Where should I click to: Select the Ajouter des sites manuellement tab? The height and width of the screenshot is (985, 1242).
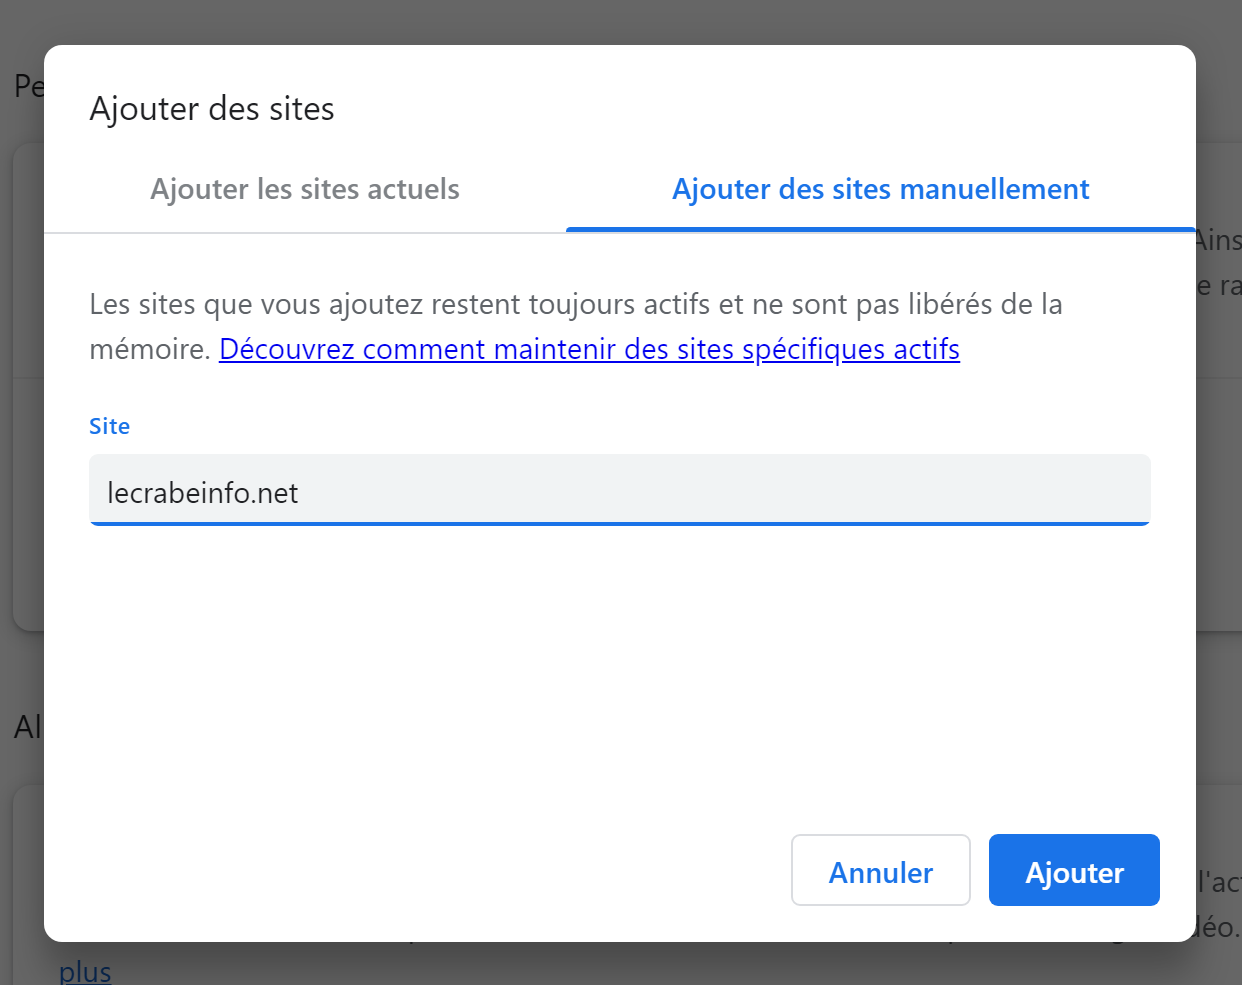click(880, 189)
